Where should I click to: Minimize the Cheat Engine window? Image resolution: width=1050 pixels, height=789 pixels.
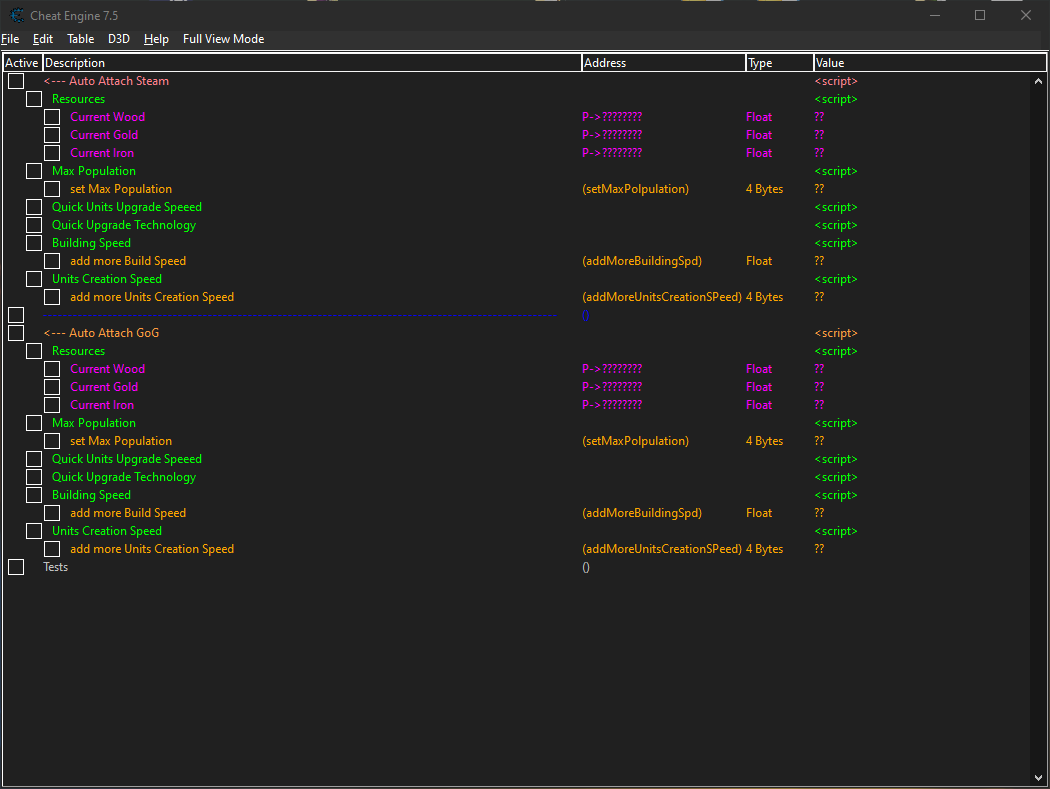pyautogui.click(x=935, y=15)
